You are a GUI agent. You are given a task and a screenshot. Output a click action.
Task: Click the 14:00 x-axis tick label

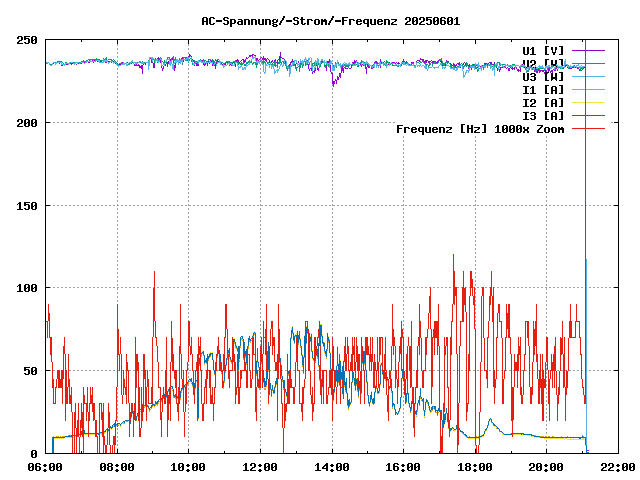[332, 467]
